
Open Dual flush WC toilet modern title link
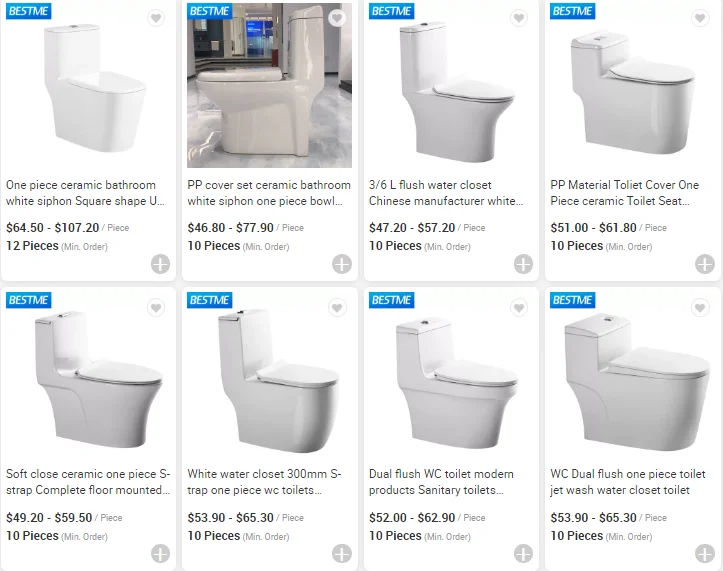[442, 482]
